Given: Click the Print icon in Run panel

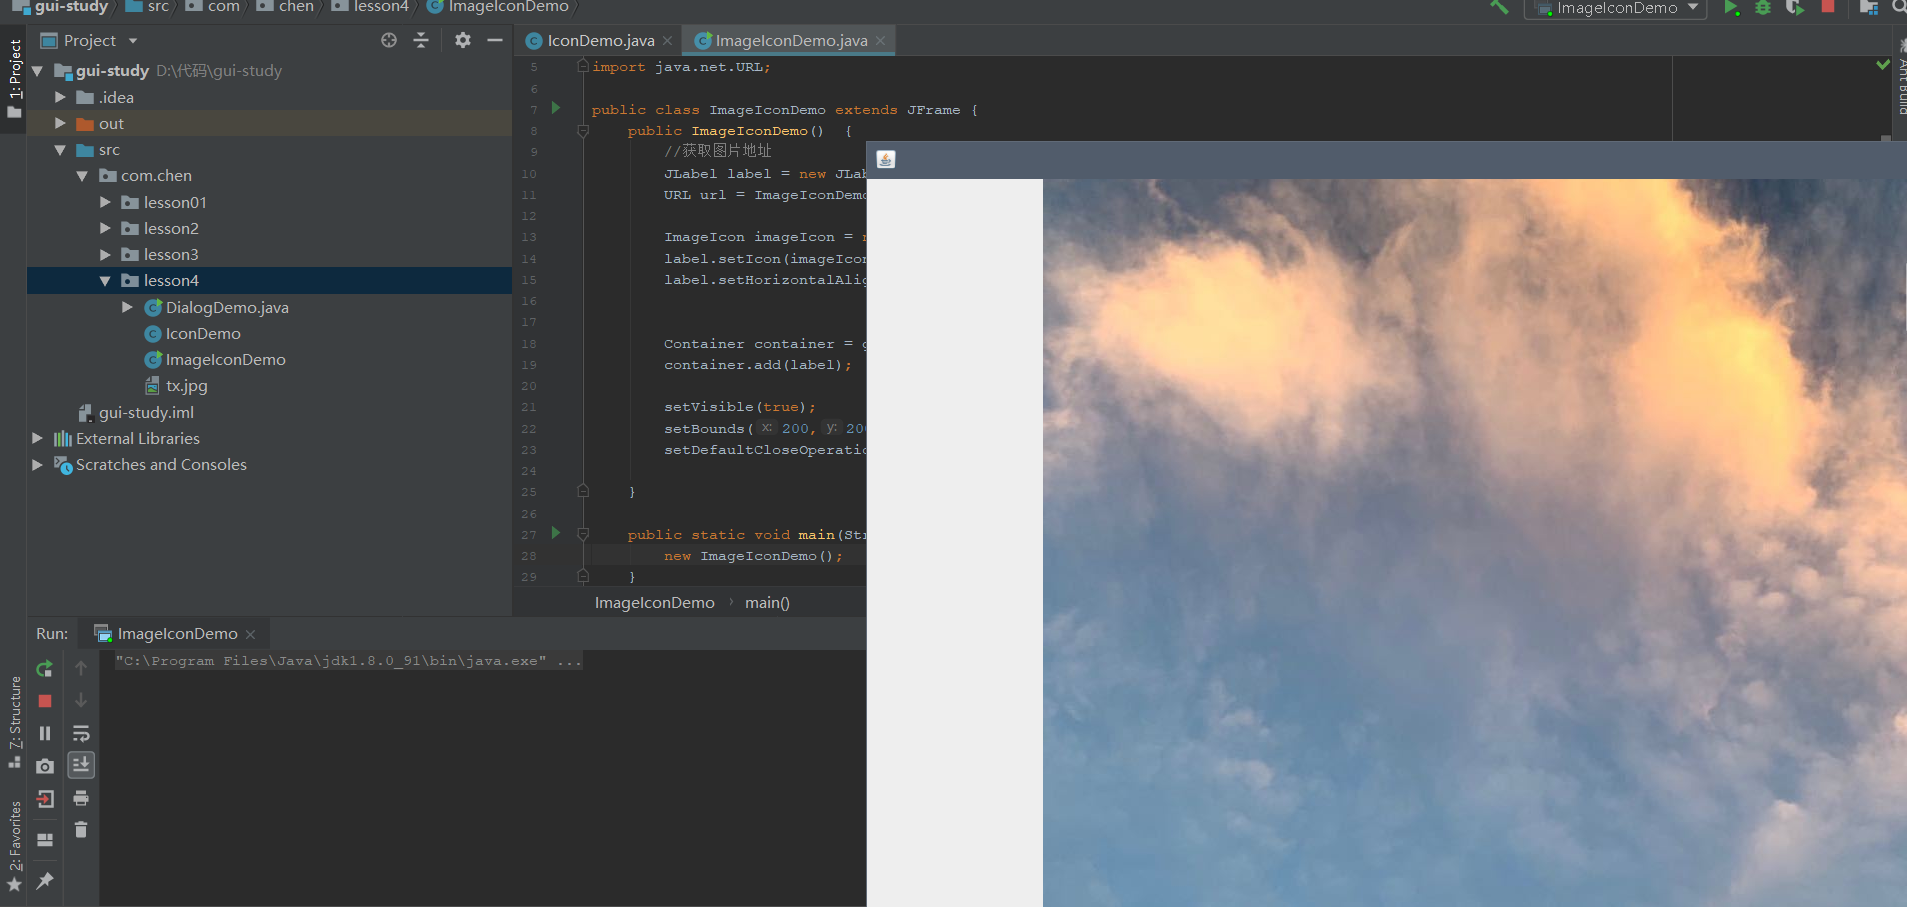Looking at the screenshot, I should coord(81,798).
